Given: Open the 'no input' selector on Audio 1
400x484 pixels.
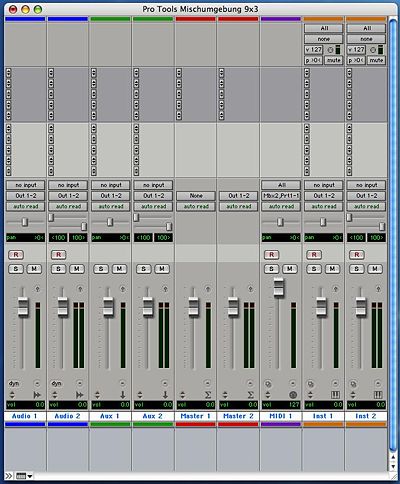Looking at the screenshot, I should pyautogui.click(x=26, y=185).
